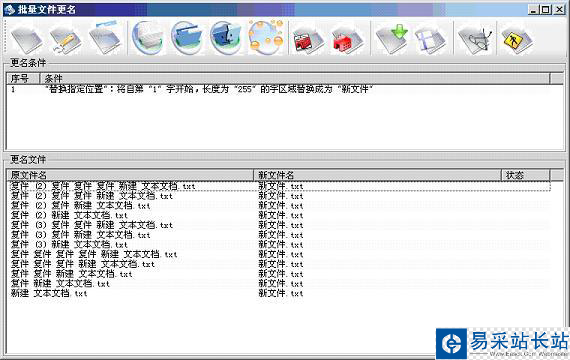Image resolution: width=570 pixels, height=360 pixels.
Task: Maximize the 批量文件更名 window
Action: point(546,10)
